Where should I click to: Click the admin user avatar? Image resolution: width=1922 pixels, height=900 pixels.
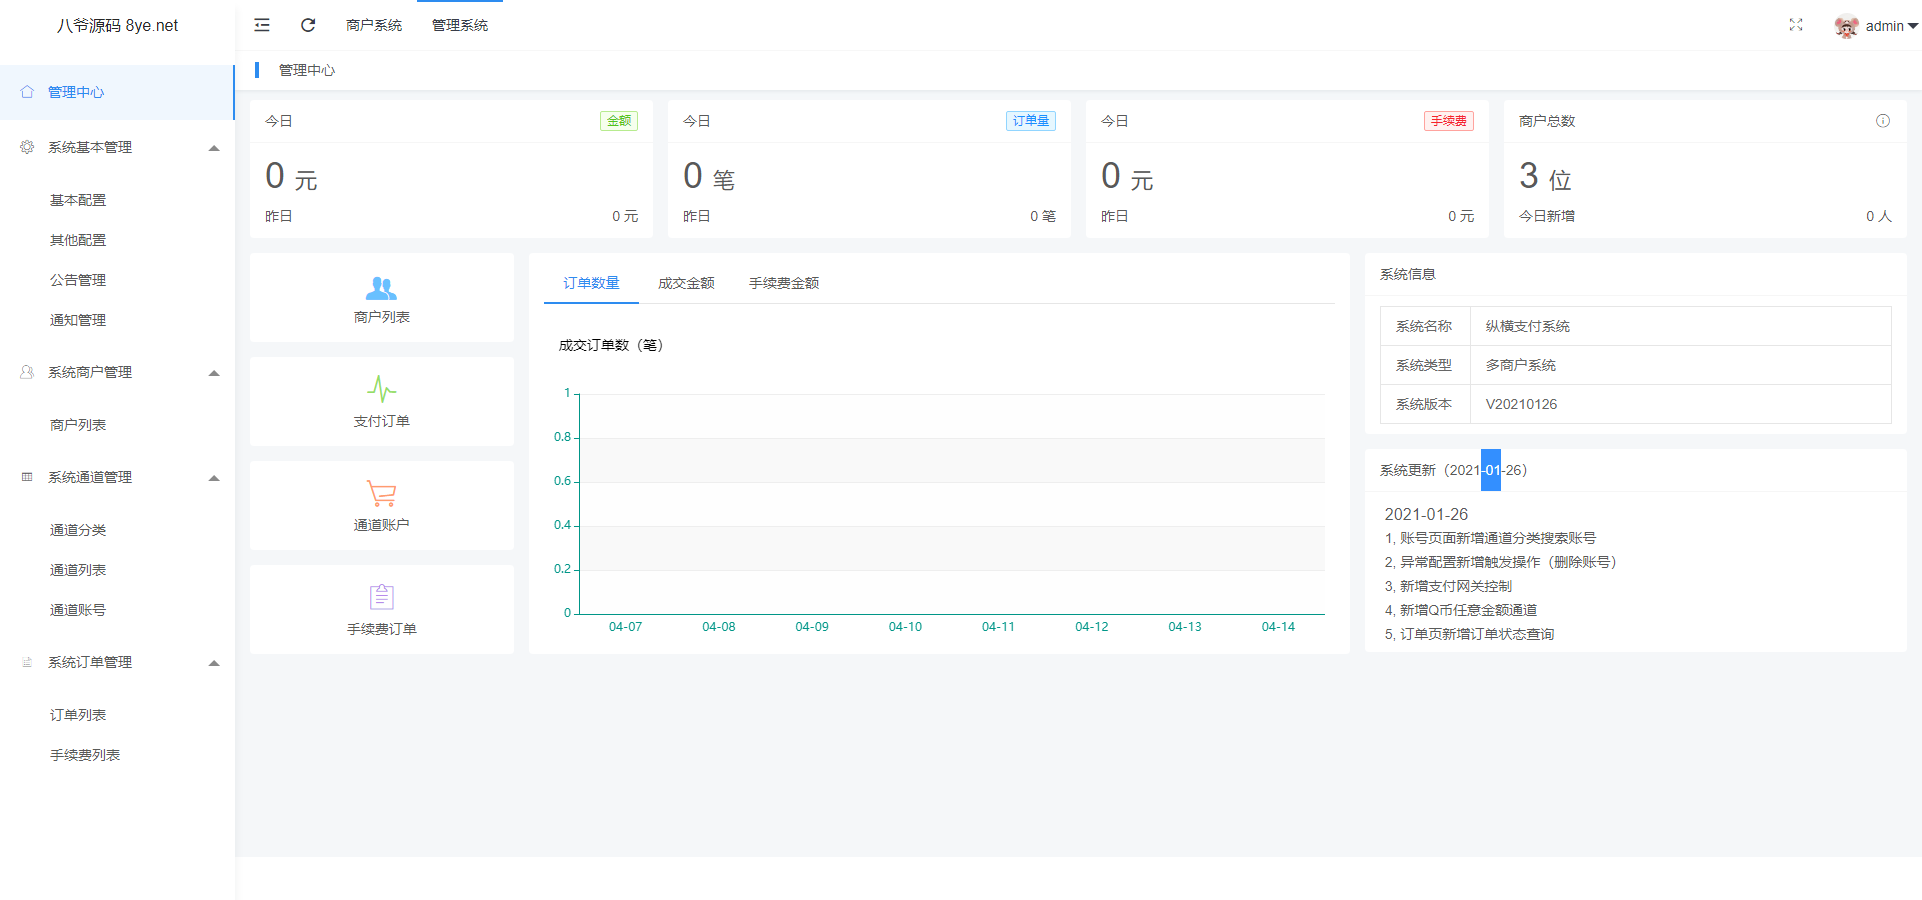(x=1846, y=26)
